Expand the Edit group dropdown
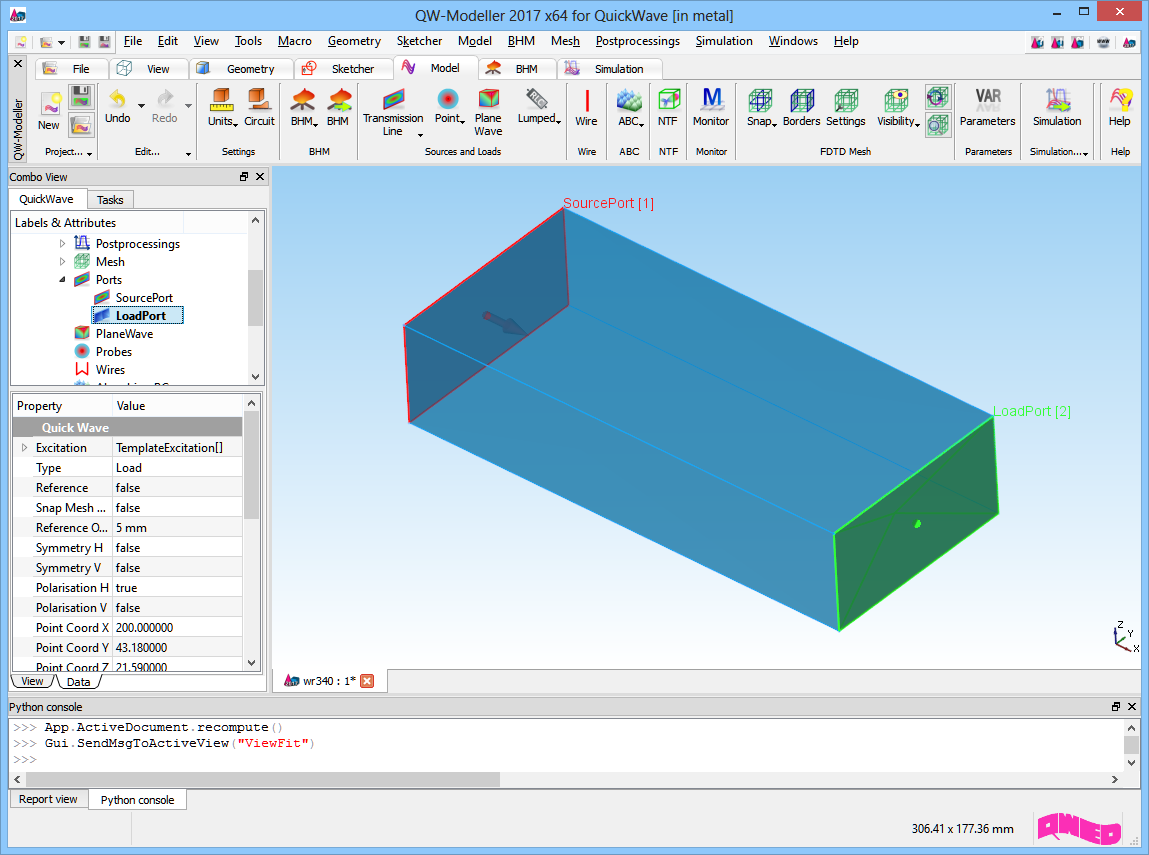1149x855 pixels. click(188, 153)
